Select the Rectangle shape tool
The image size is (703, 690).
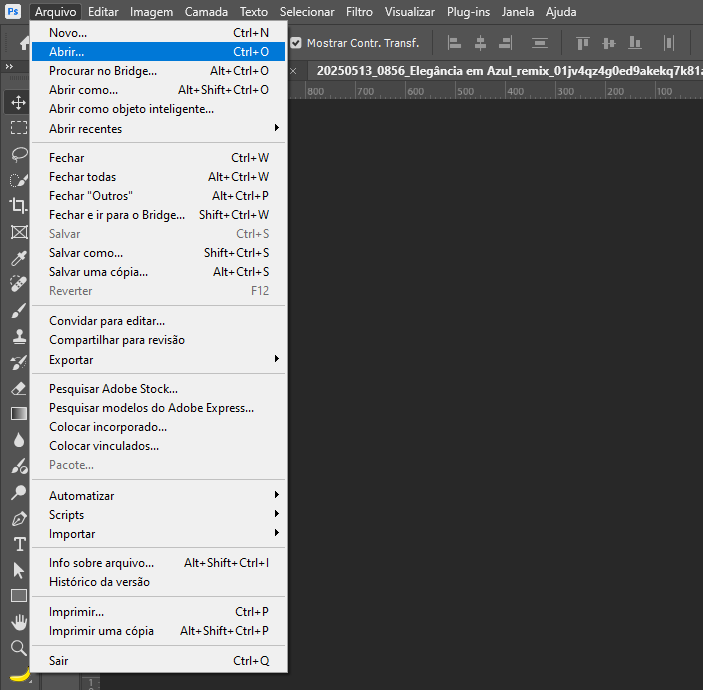18,596
